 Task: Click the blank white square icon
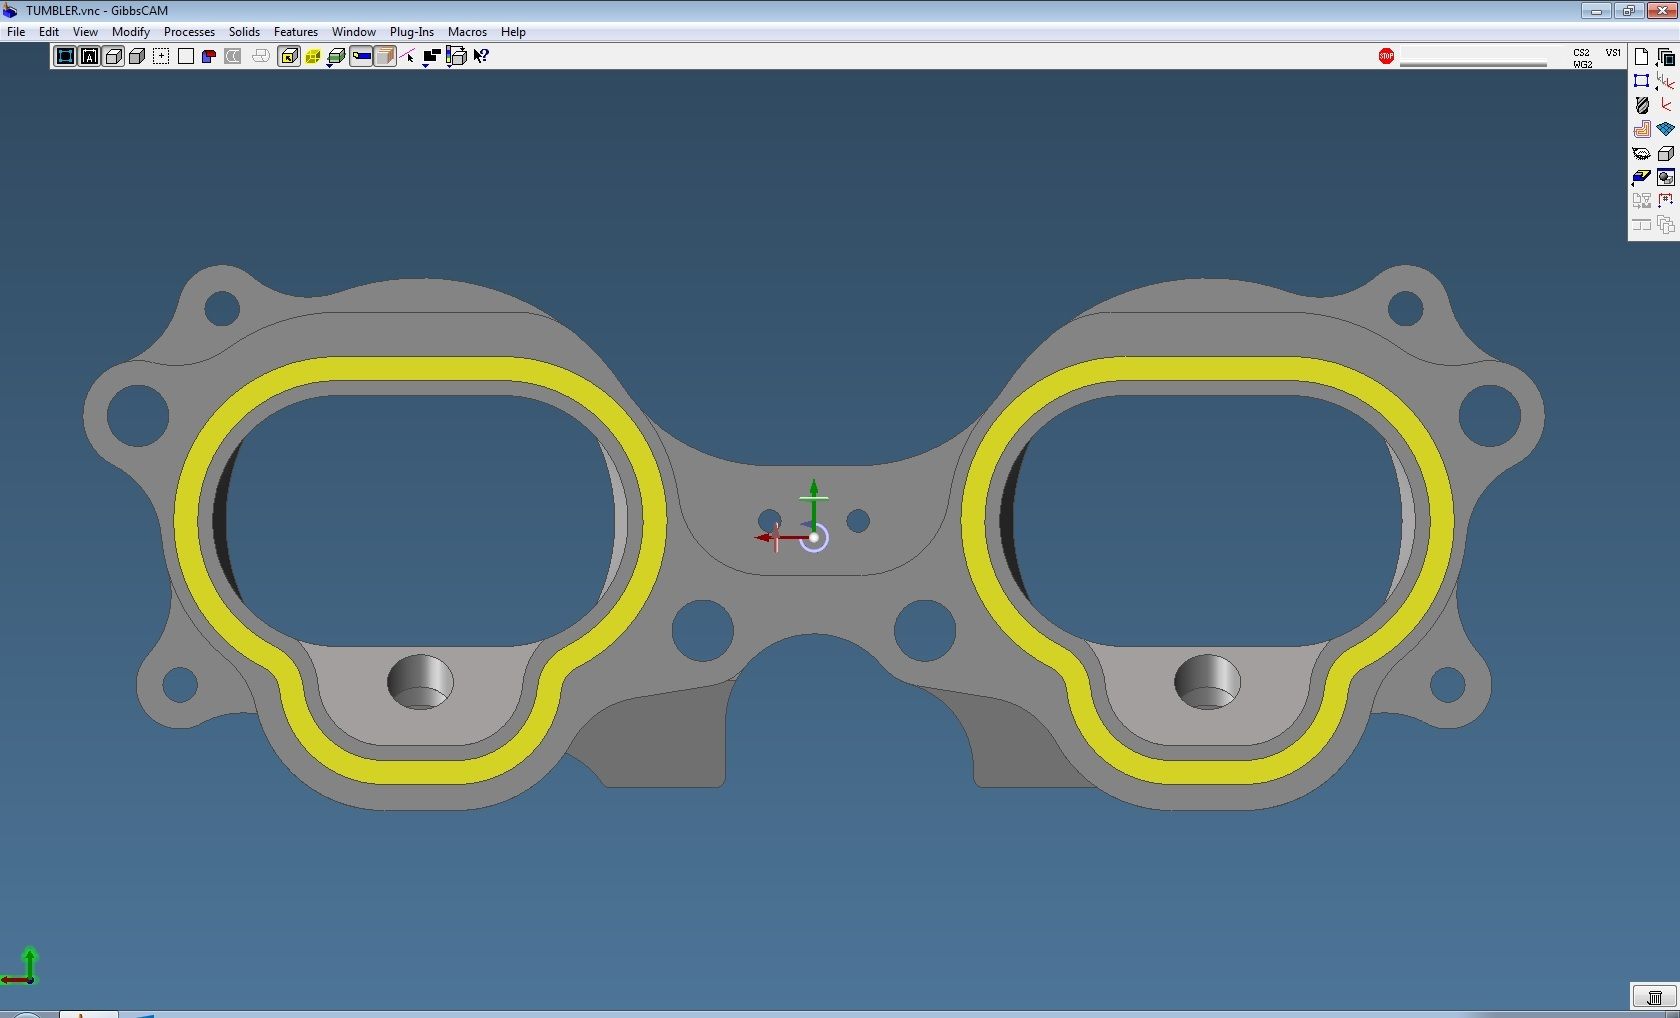tap(185, 56)
